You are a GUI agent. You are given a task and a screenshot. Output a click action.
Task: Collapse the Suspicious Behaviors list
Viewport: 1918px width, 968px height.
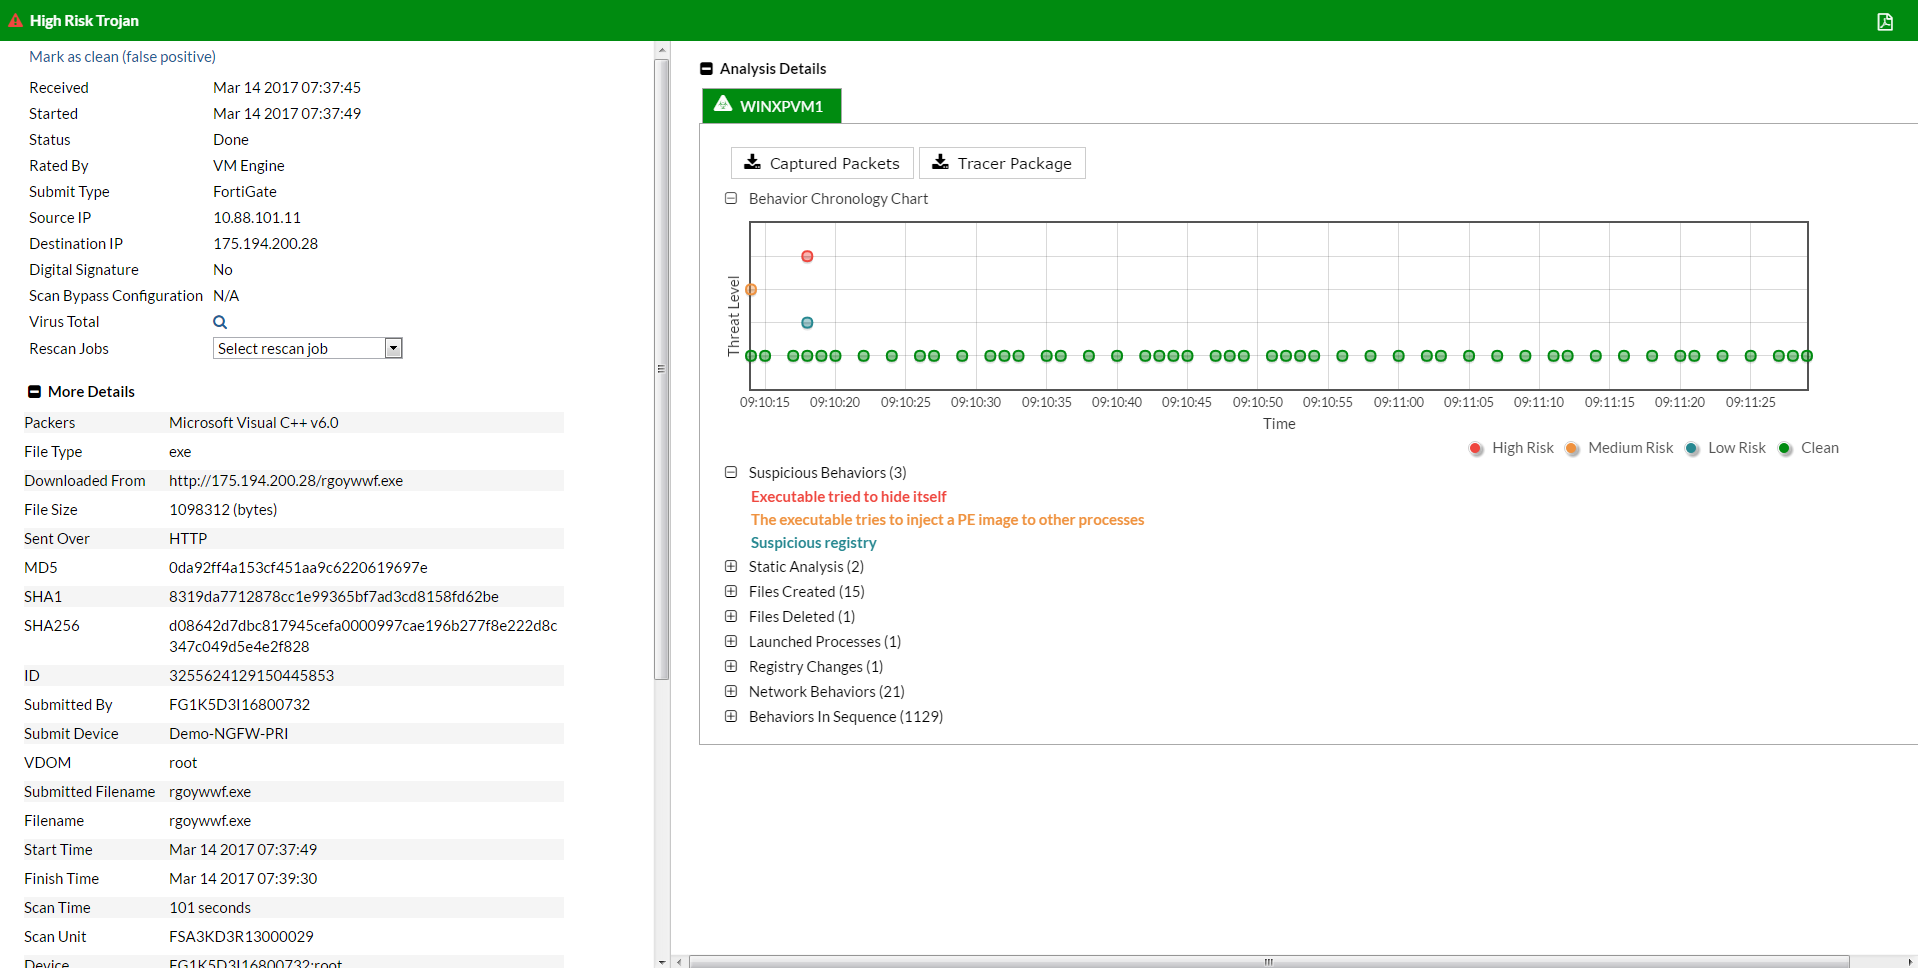tap(731, 472)
